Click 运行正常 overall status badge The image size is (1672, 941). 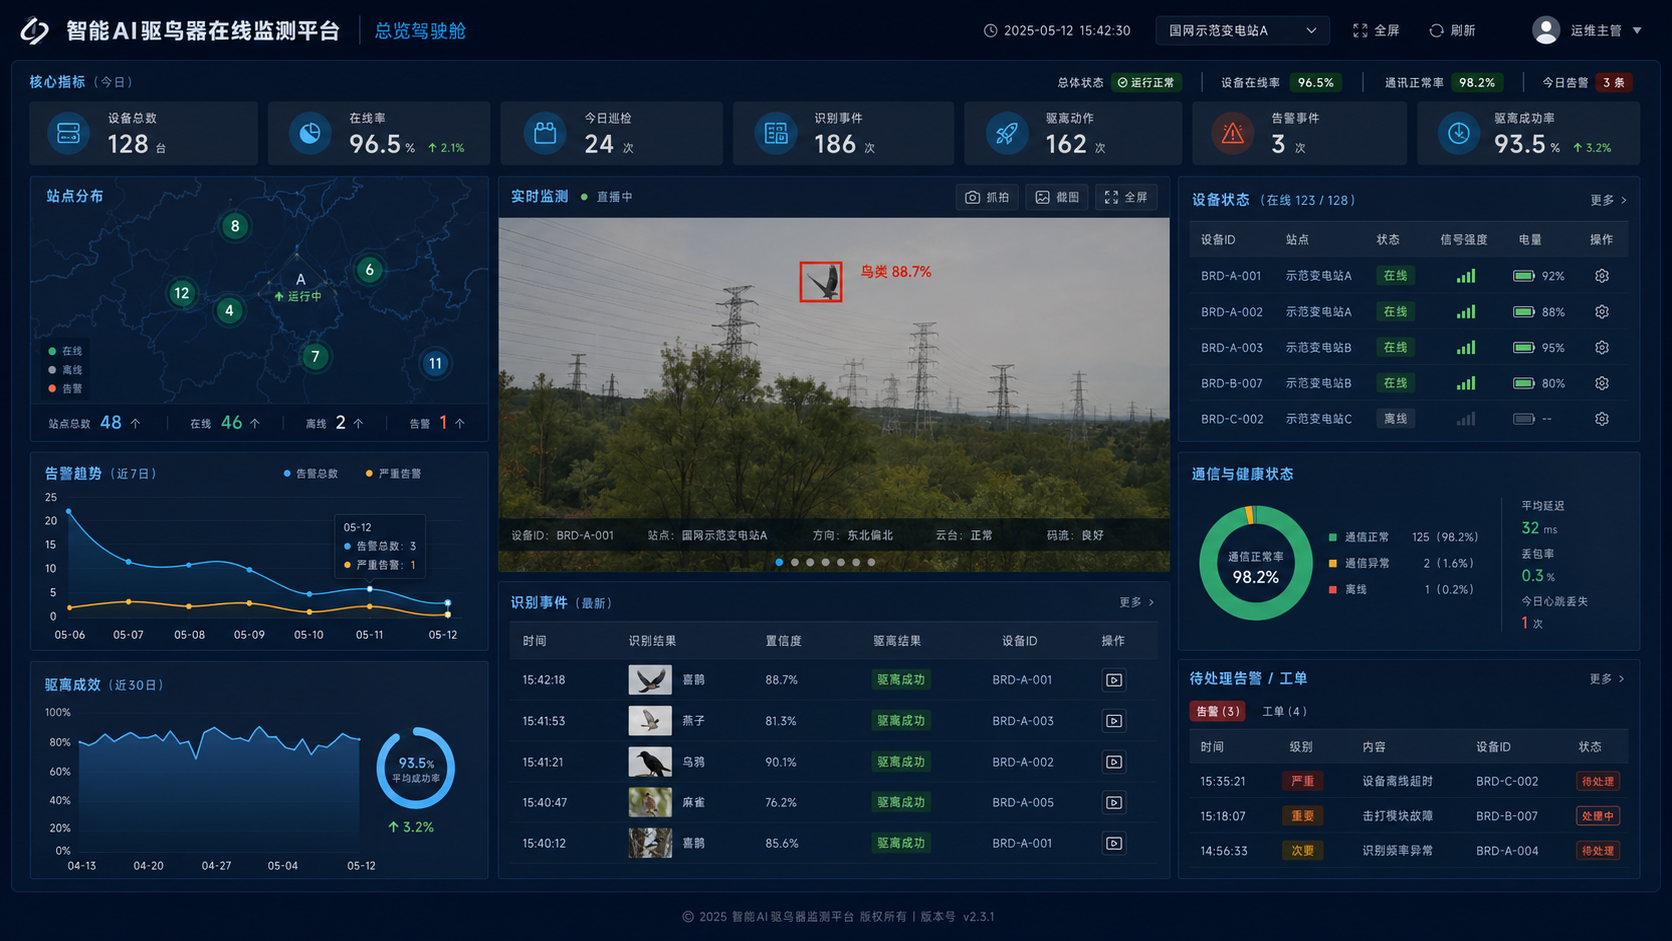tap(1146, 83)
